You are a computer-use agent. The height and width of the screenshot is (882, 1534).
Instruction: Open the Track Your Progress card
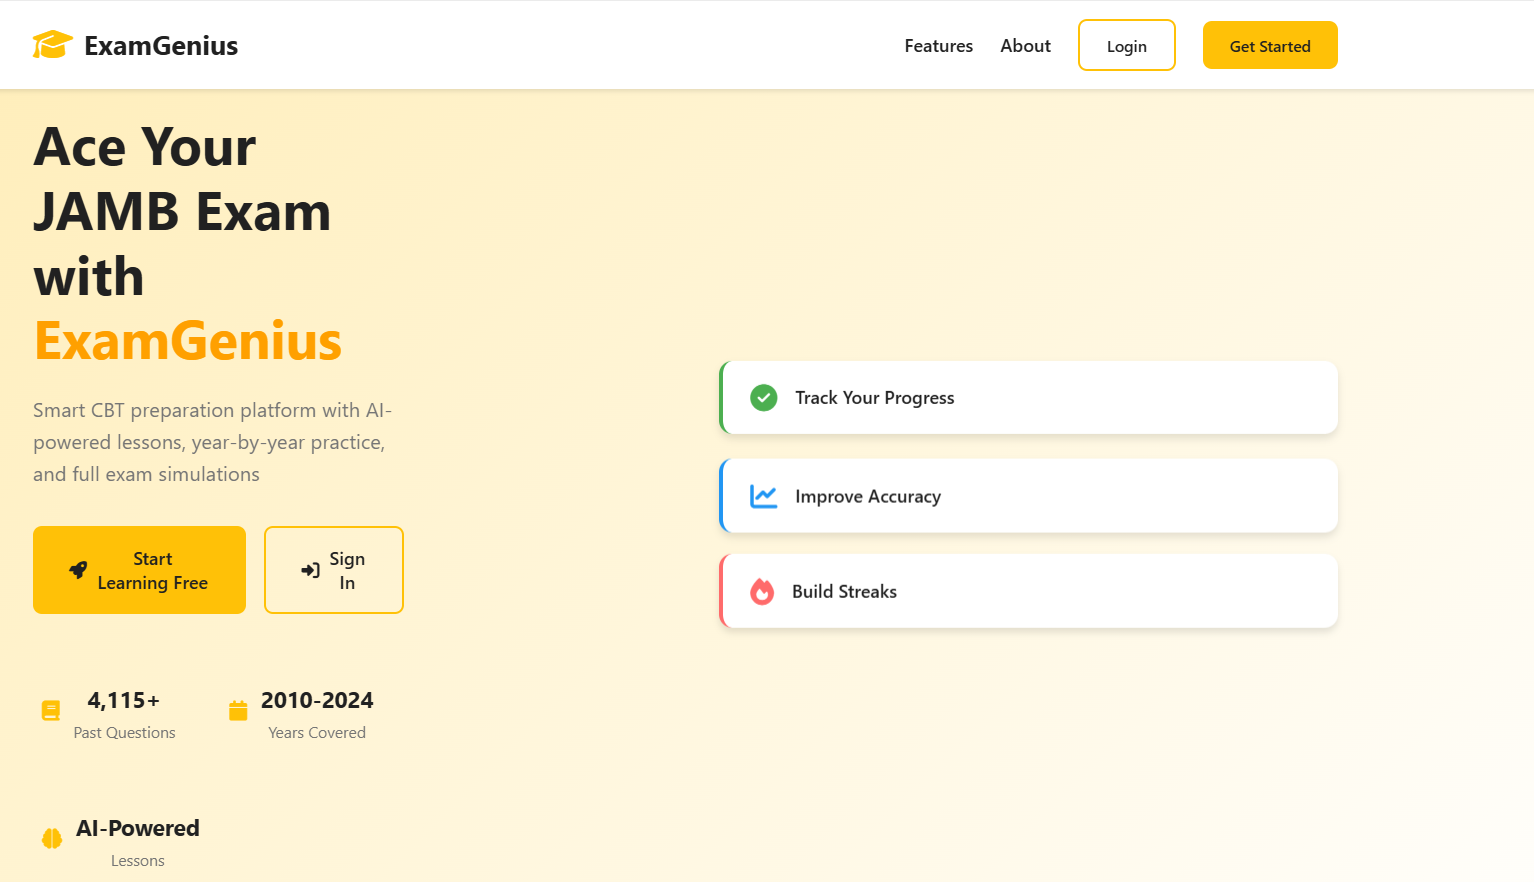click(x=1028, y=398)
